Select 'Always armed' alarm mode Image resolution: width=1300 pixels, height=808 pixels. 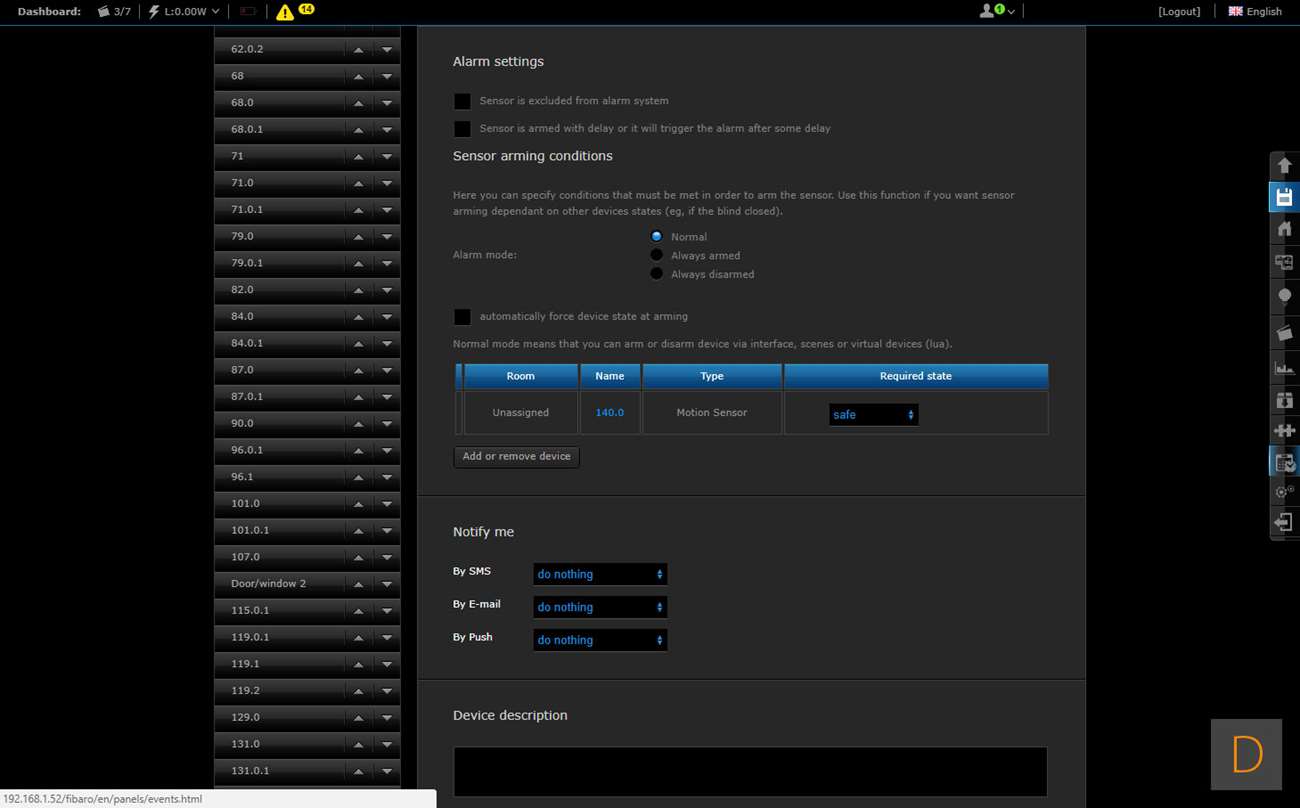[656, 255]
